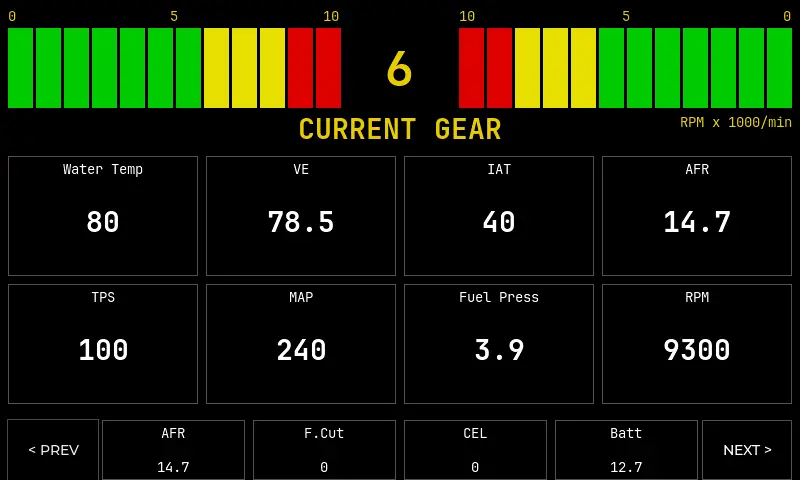The height and width of the screenshot is (480, 800).
Task: Click the IAT value 40
Action: coord(498,222)
